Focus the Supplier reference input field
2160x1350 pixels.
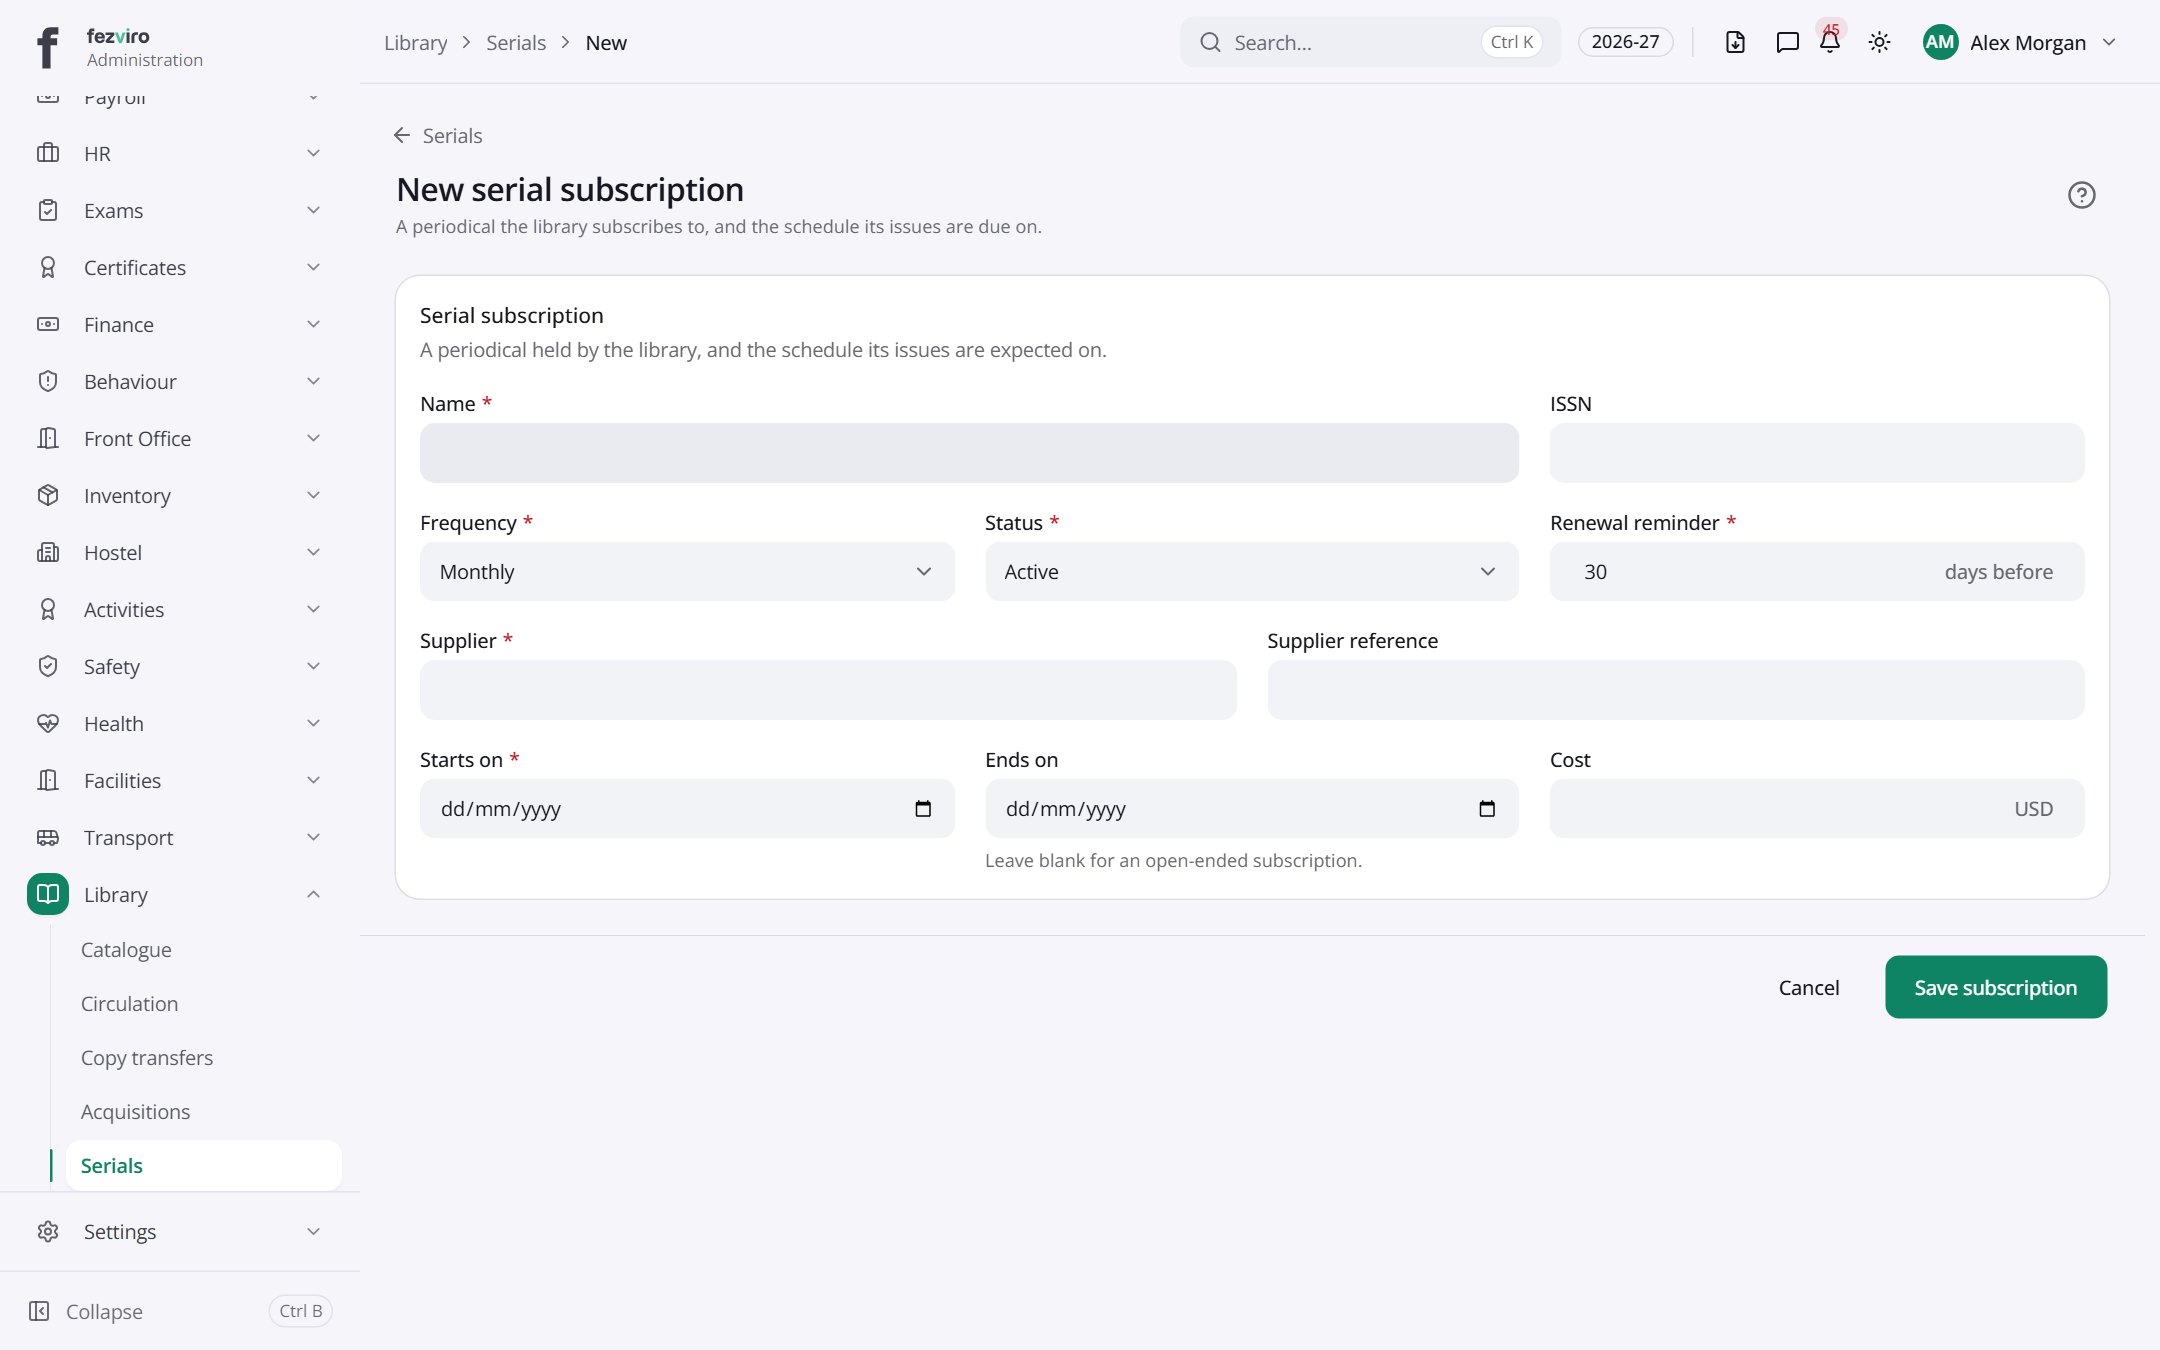coord(1675,690)
